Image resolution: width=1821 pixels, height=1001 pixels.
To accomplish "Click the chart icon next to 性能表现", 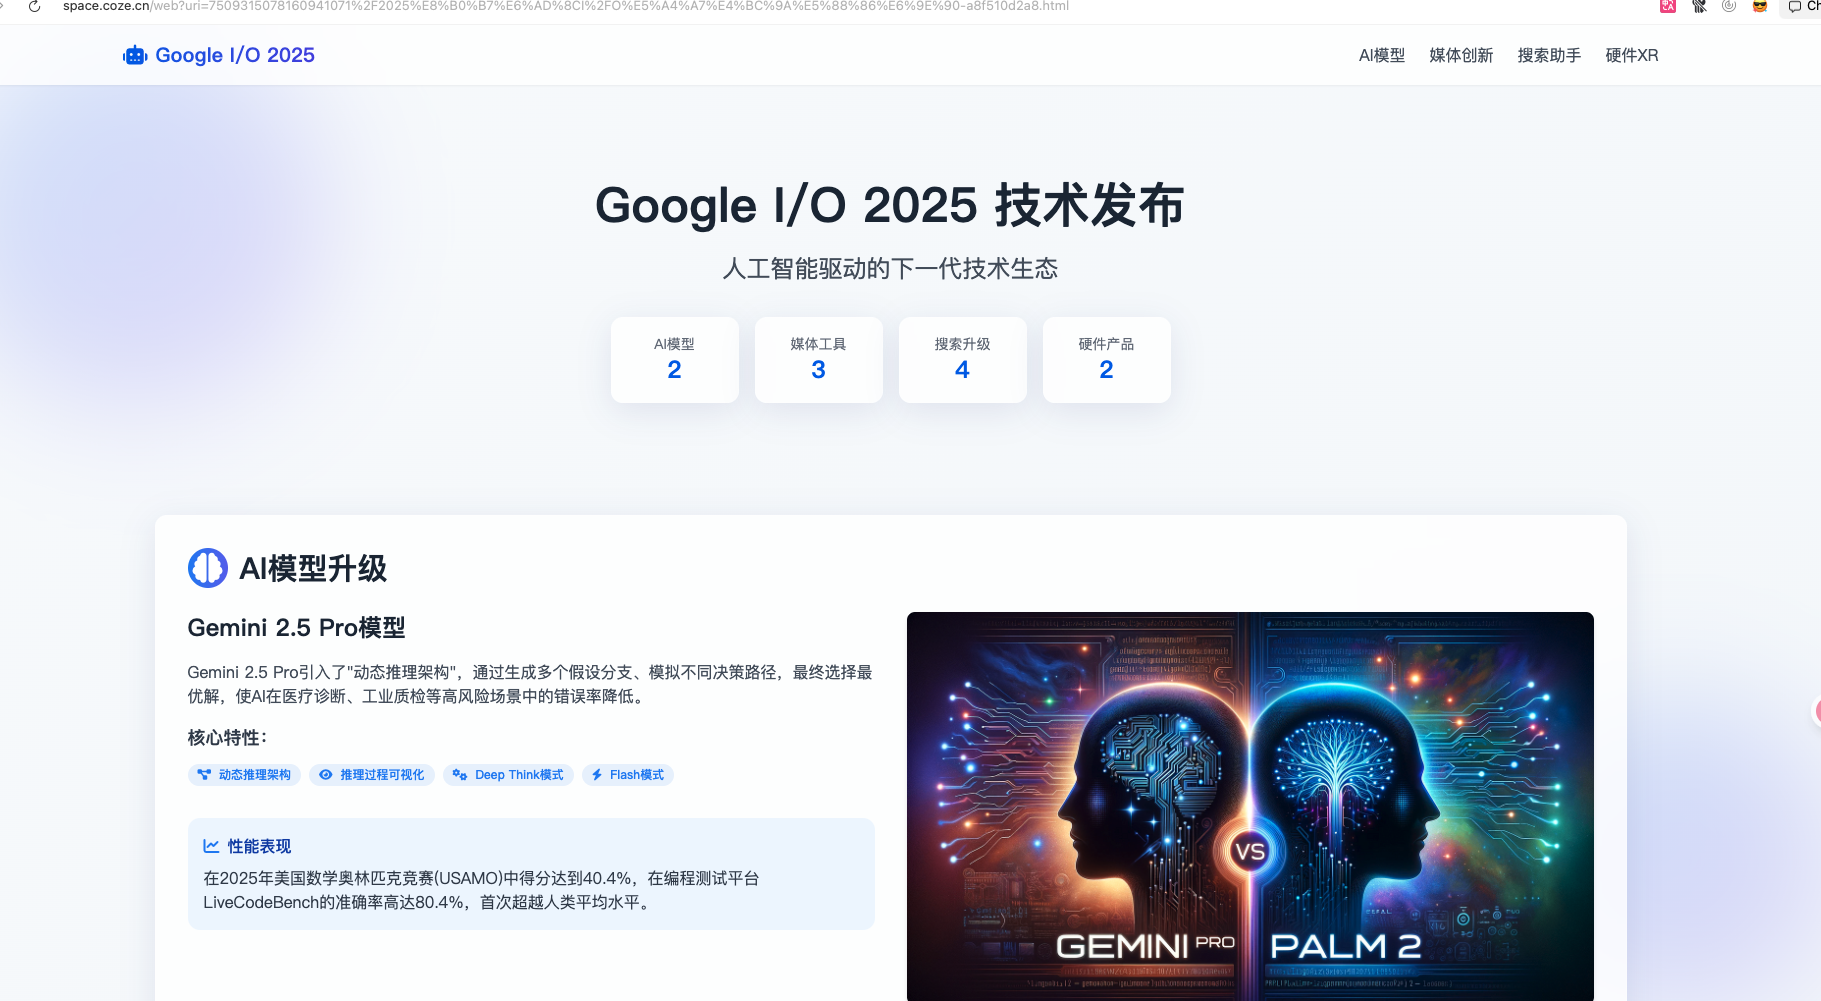I will [x=211, y=846].
